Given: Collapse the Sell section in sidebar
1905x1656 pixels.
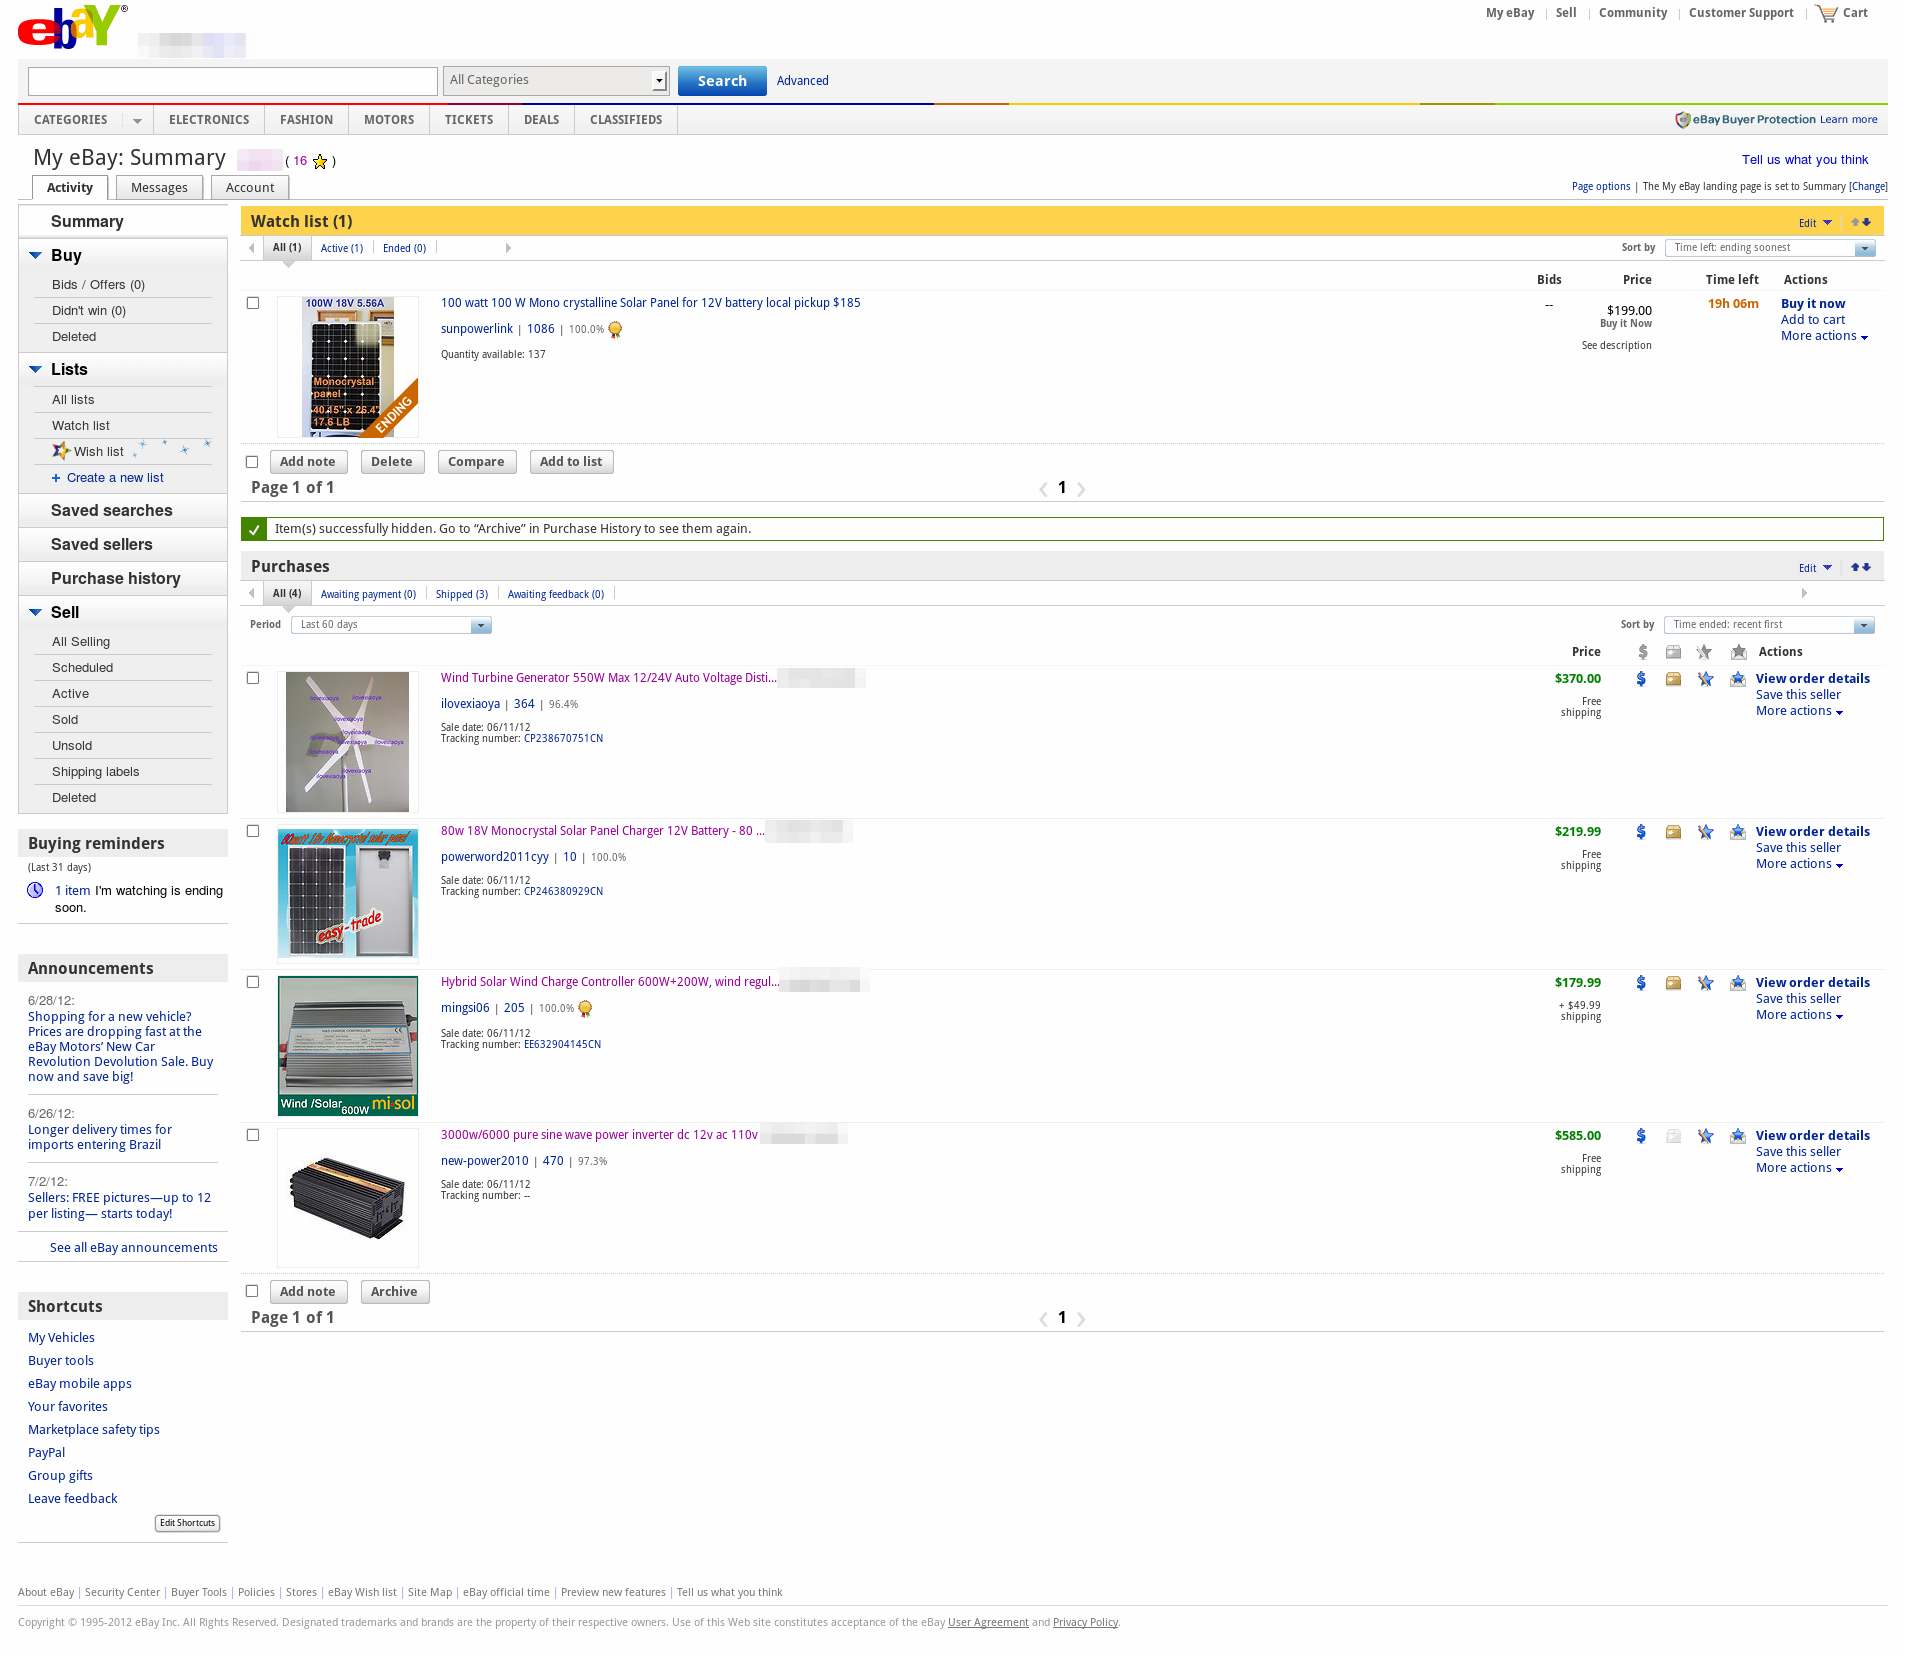Looking at the screenshot, I should point(36,613).
